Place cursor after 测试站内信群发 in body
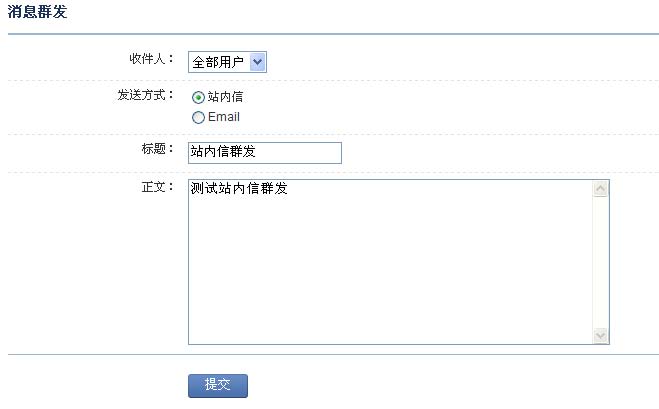The width and height of the screenshot is (659, 409). coord(289,188)
